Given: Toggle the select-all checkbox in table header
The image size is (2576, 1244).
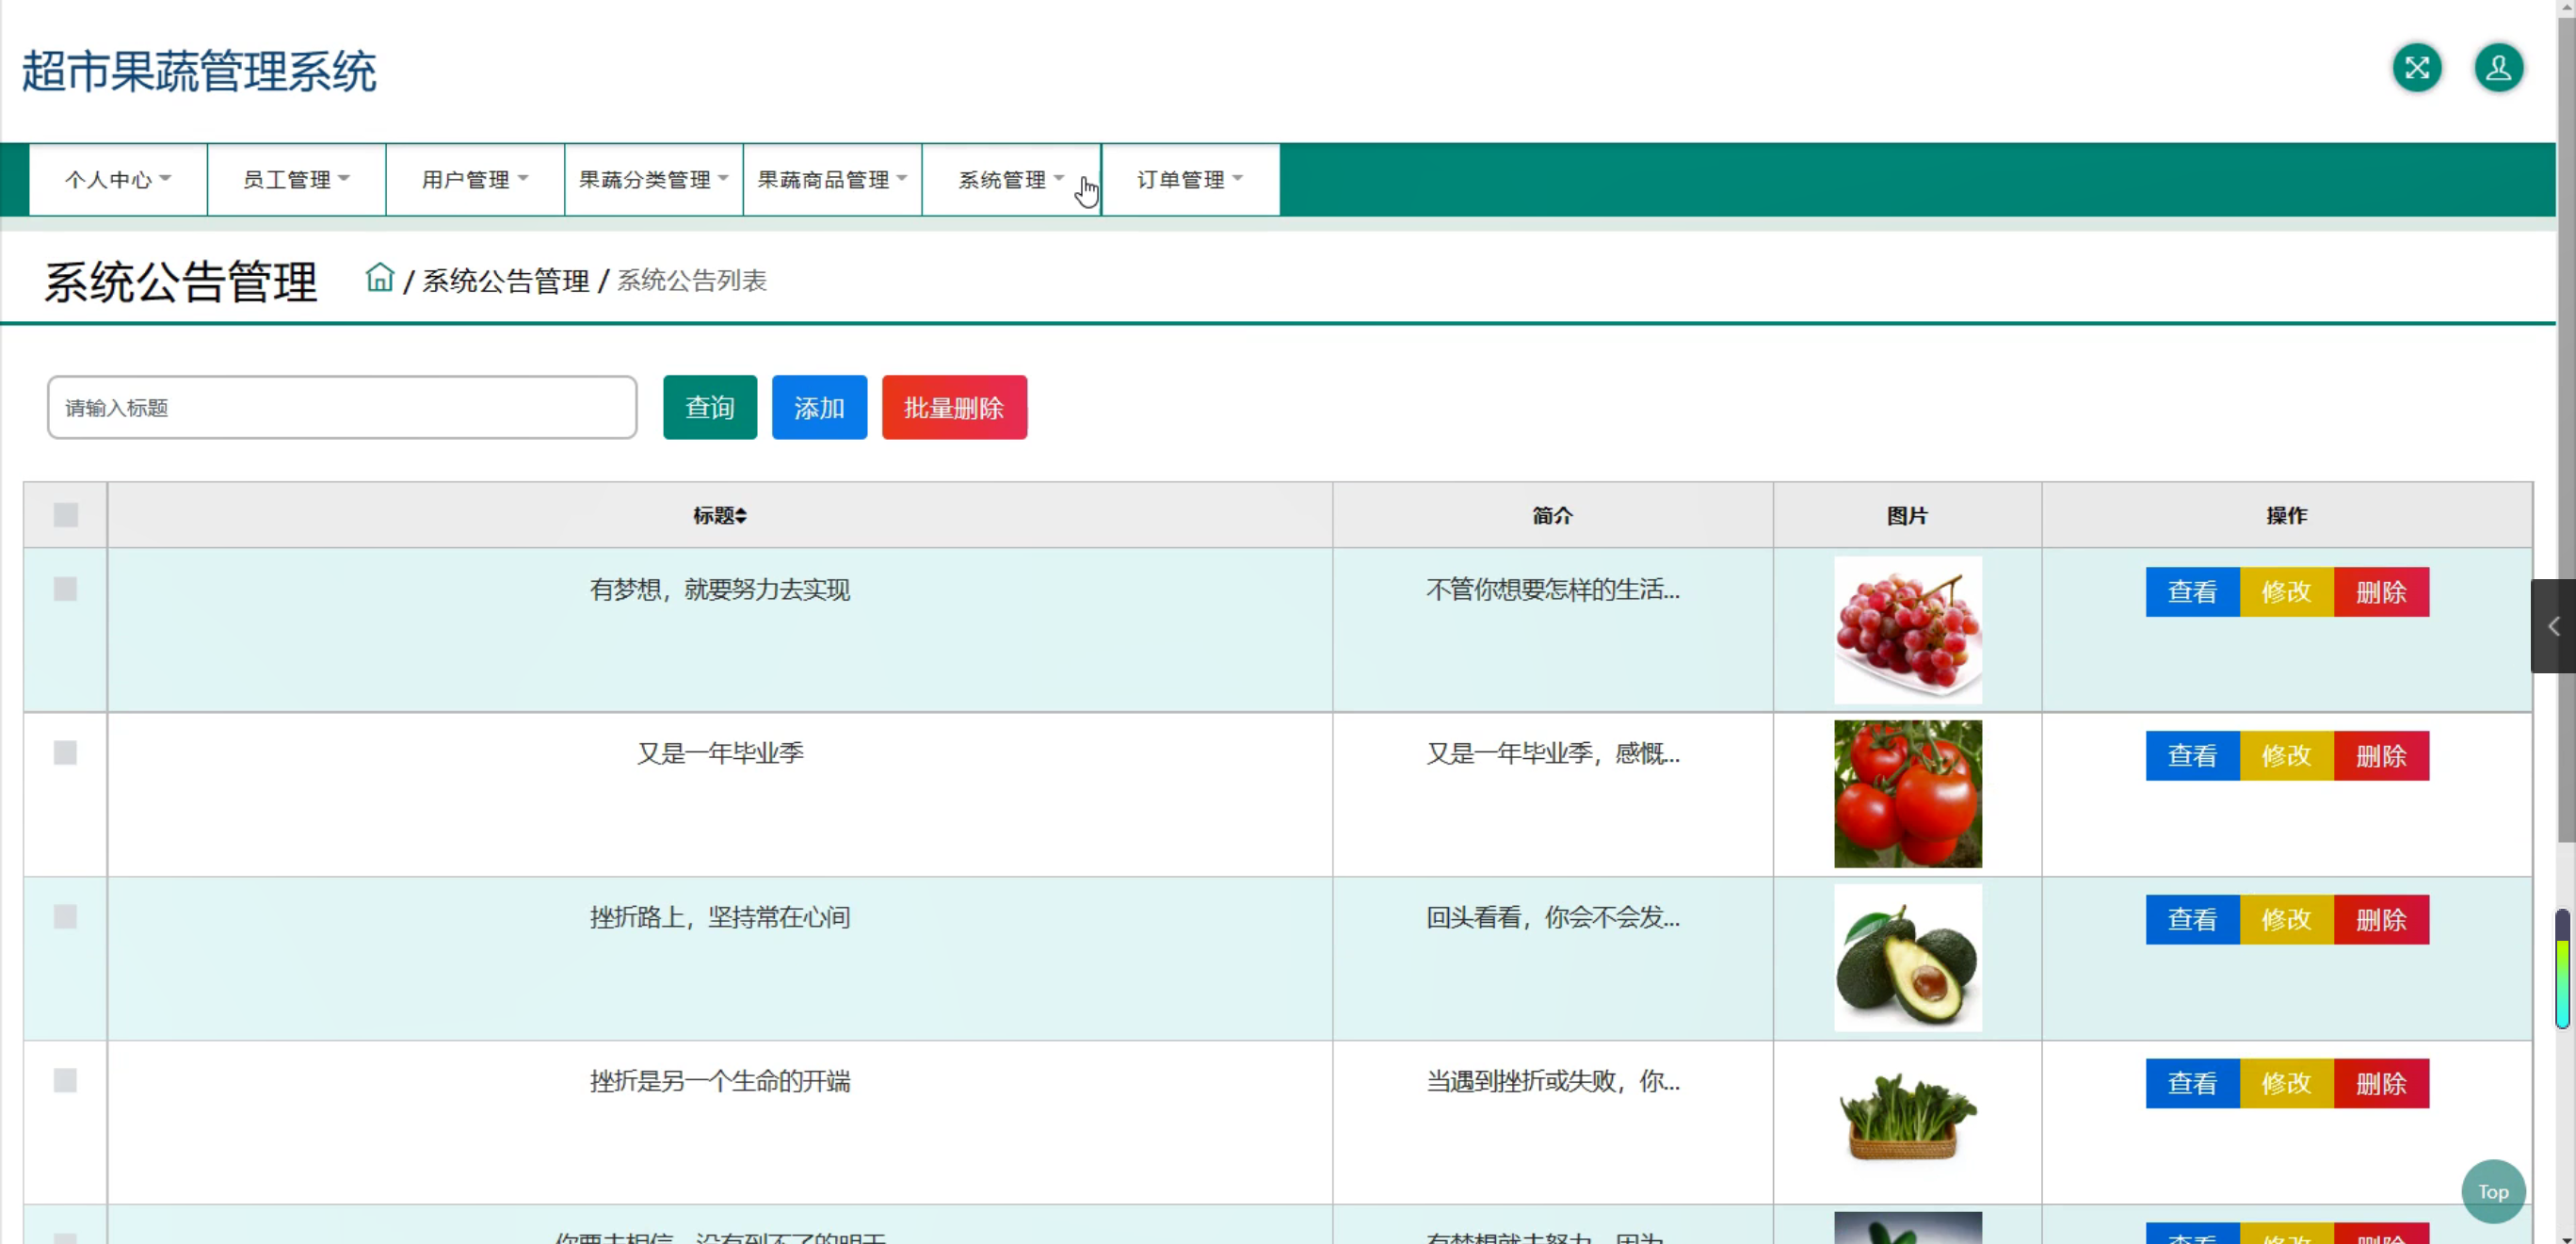Looking at the screenshot, I should [65, 515].
